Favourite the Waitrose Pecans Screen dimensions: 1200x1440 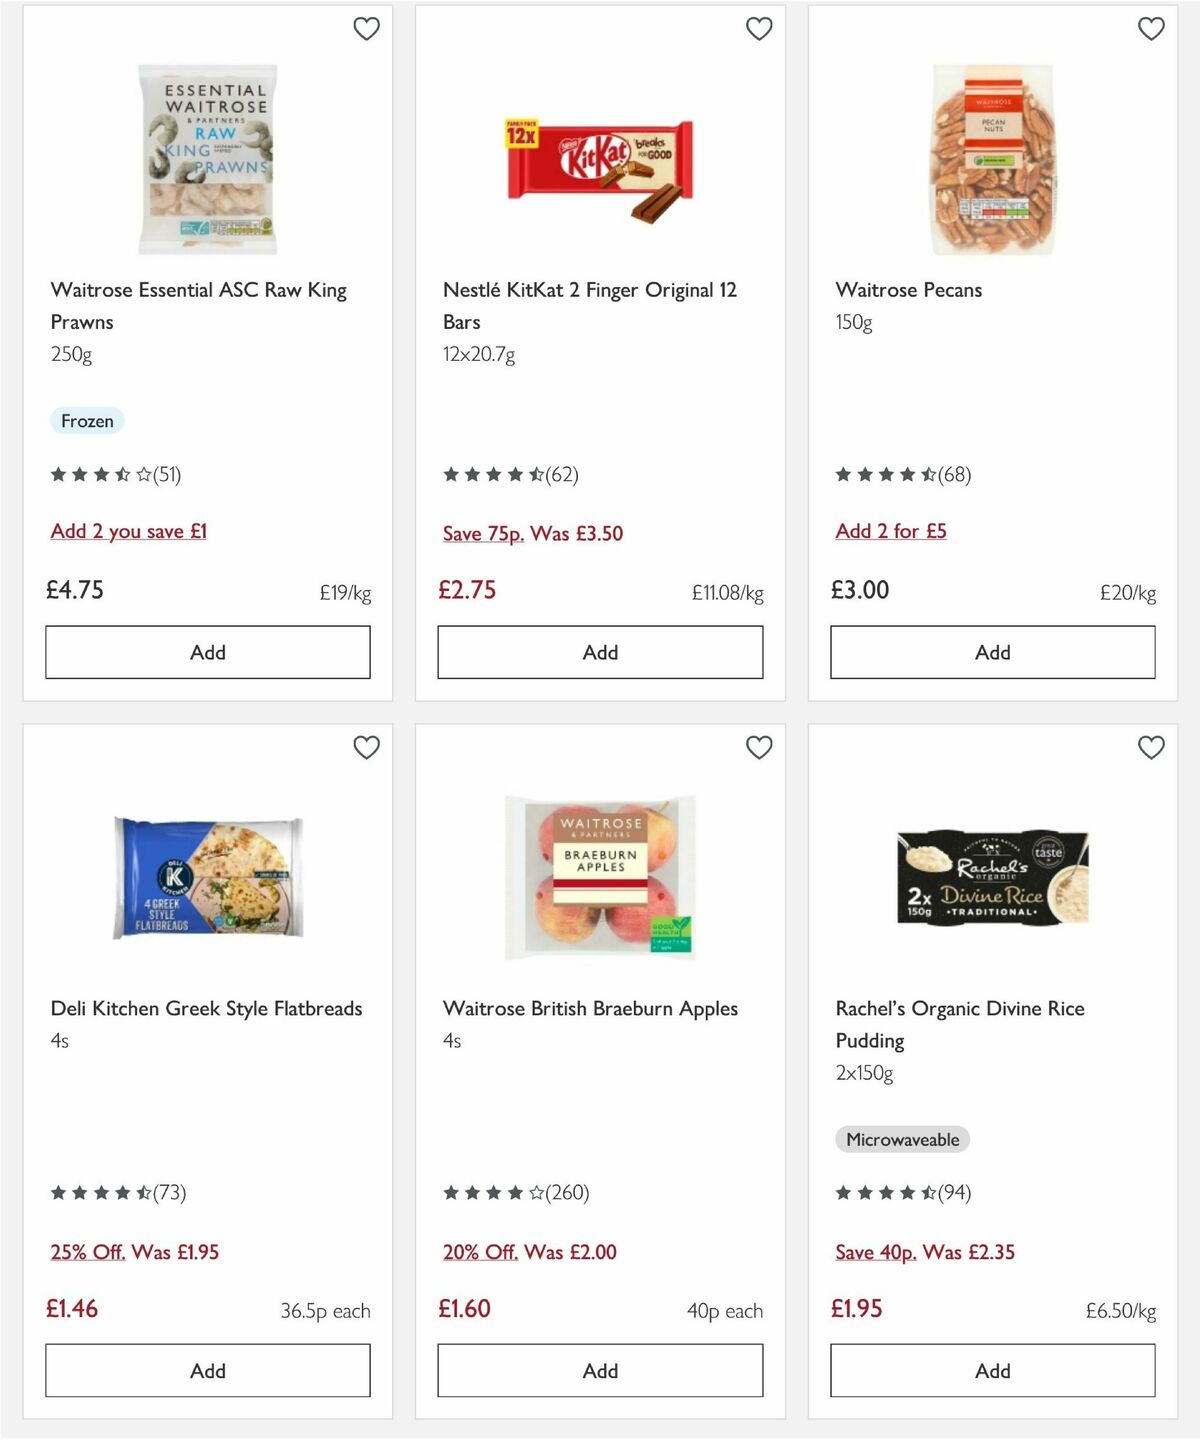[x=1151, y=29]
